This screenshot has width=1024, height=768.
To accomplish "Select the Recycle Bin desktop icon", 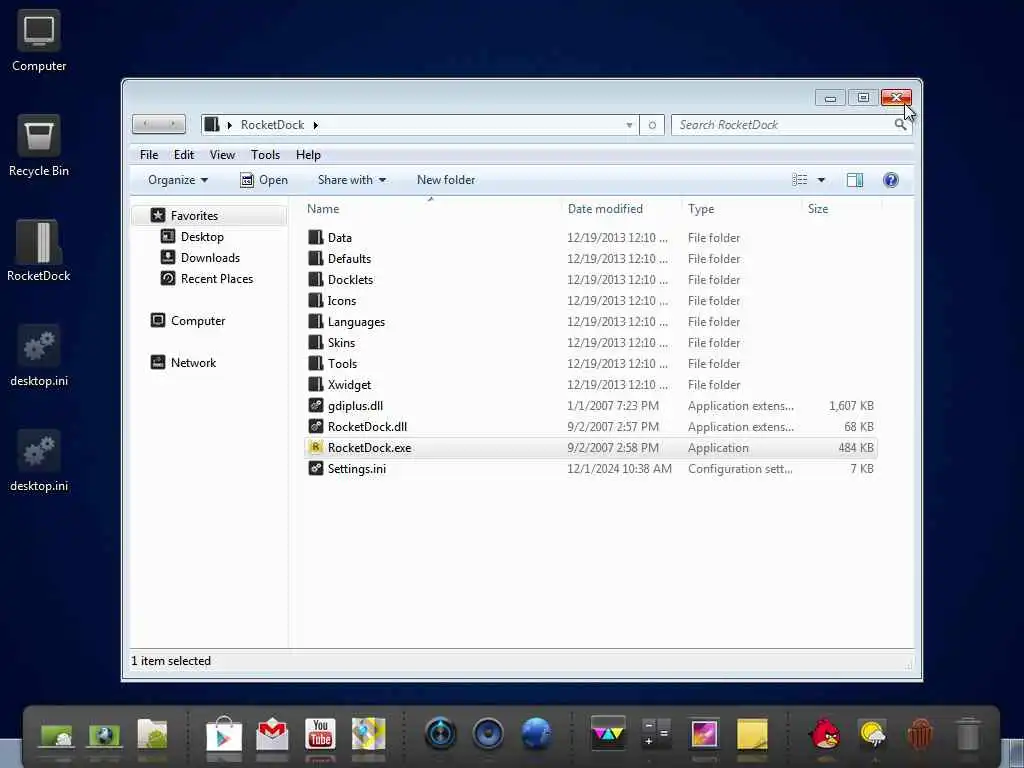I will [39, 146].
